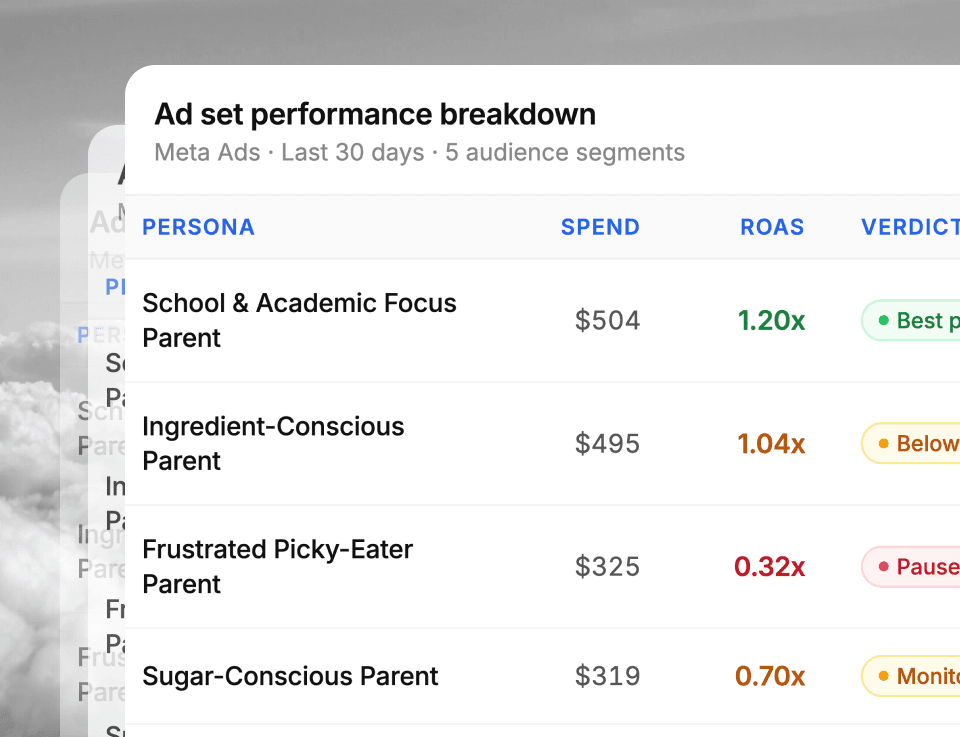
Task: Open School & Academic Focus Parent row
Action: pos(299,320)
